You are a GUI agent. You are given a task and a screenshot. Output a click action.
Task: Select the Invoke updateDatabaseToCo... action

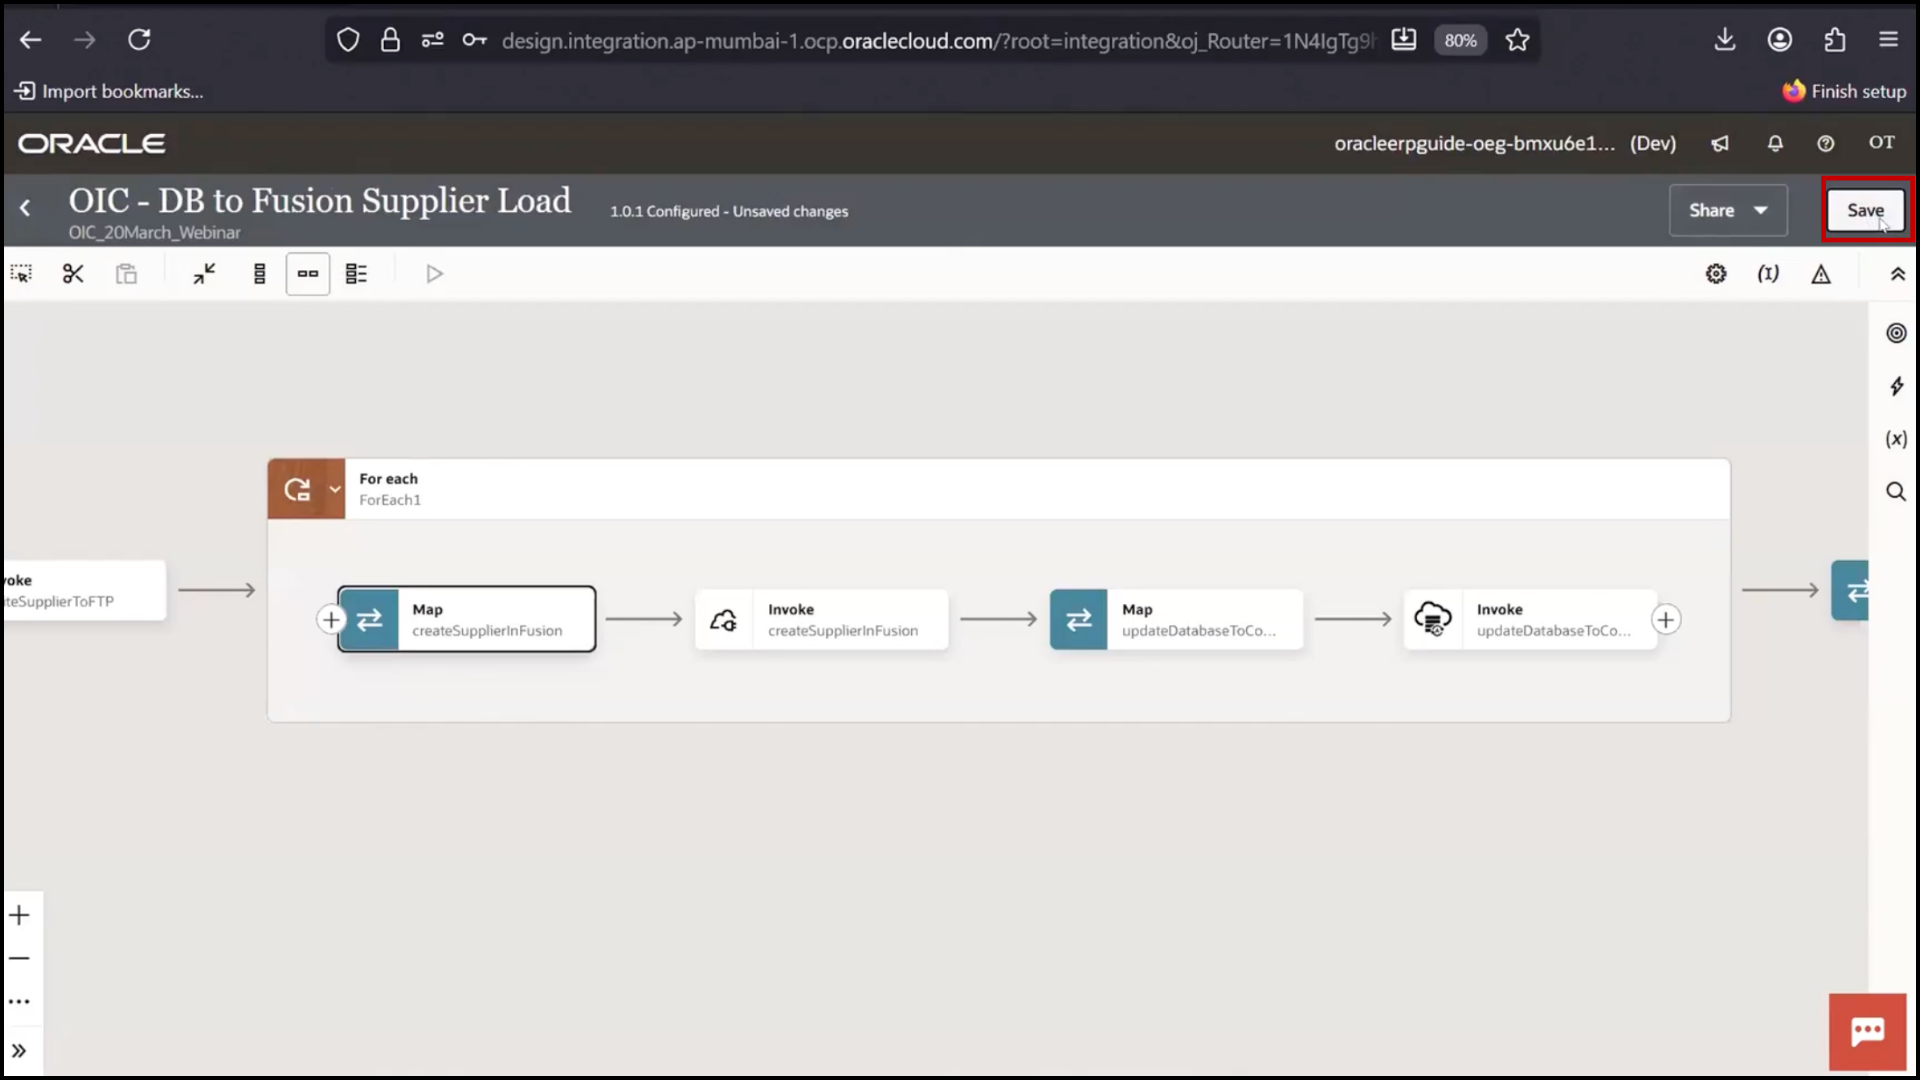[1530, 619]
